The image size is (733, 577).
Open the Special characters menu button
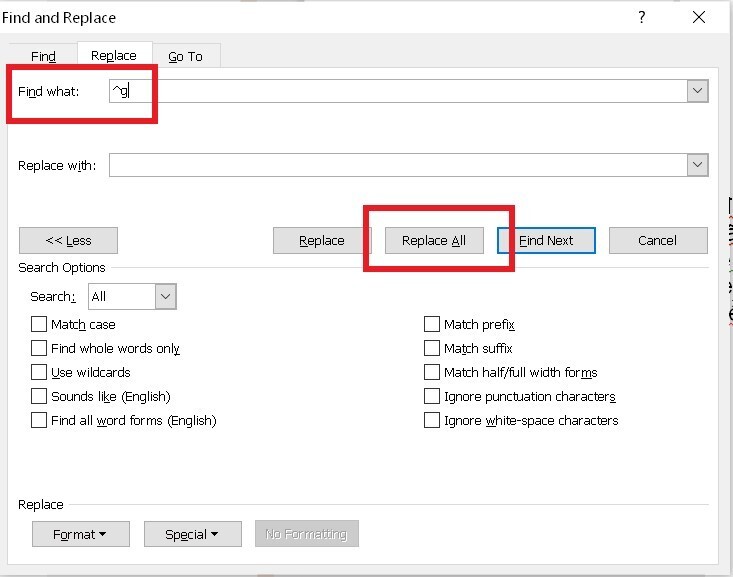point(193,534)
